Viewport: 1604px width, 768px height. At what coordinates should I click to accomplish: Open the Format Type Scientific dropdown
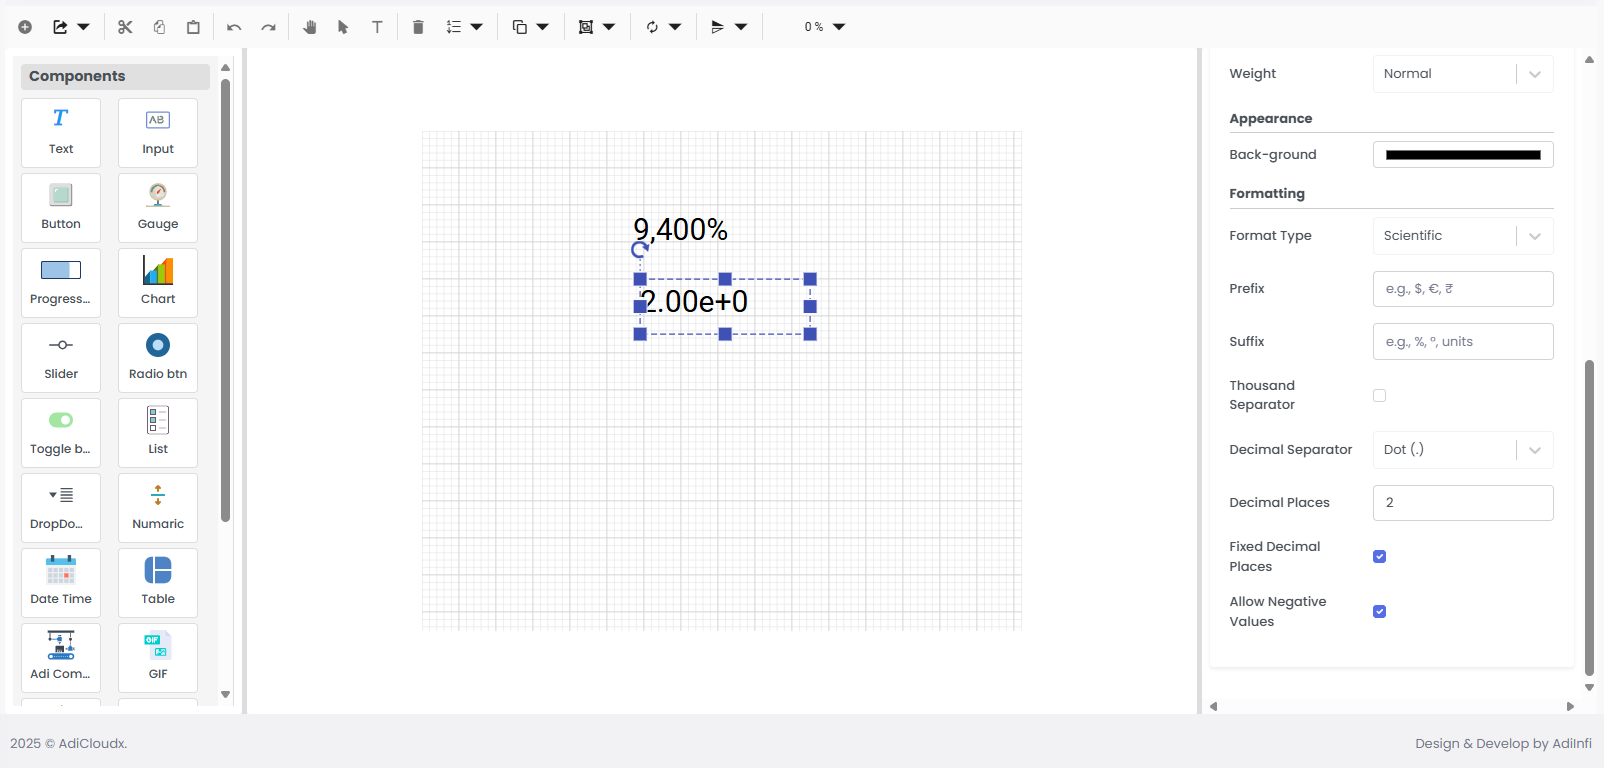pos(1463,236)
